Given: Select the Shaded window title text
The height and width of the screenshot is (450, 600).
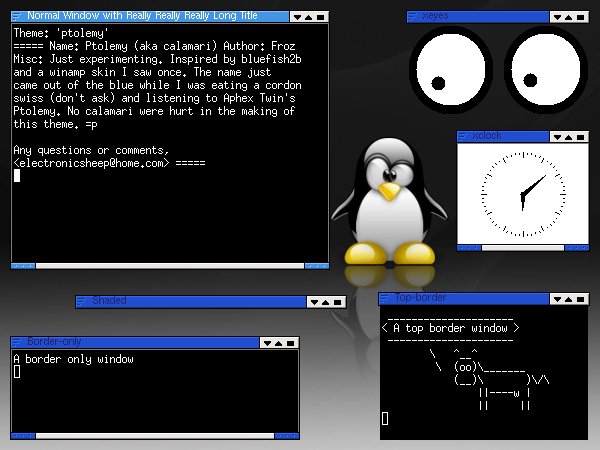Looking at the screenshot, I should click(x=109, y=300).
